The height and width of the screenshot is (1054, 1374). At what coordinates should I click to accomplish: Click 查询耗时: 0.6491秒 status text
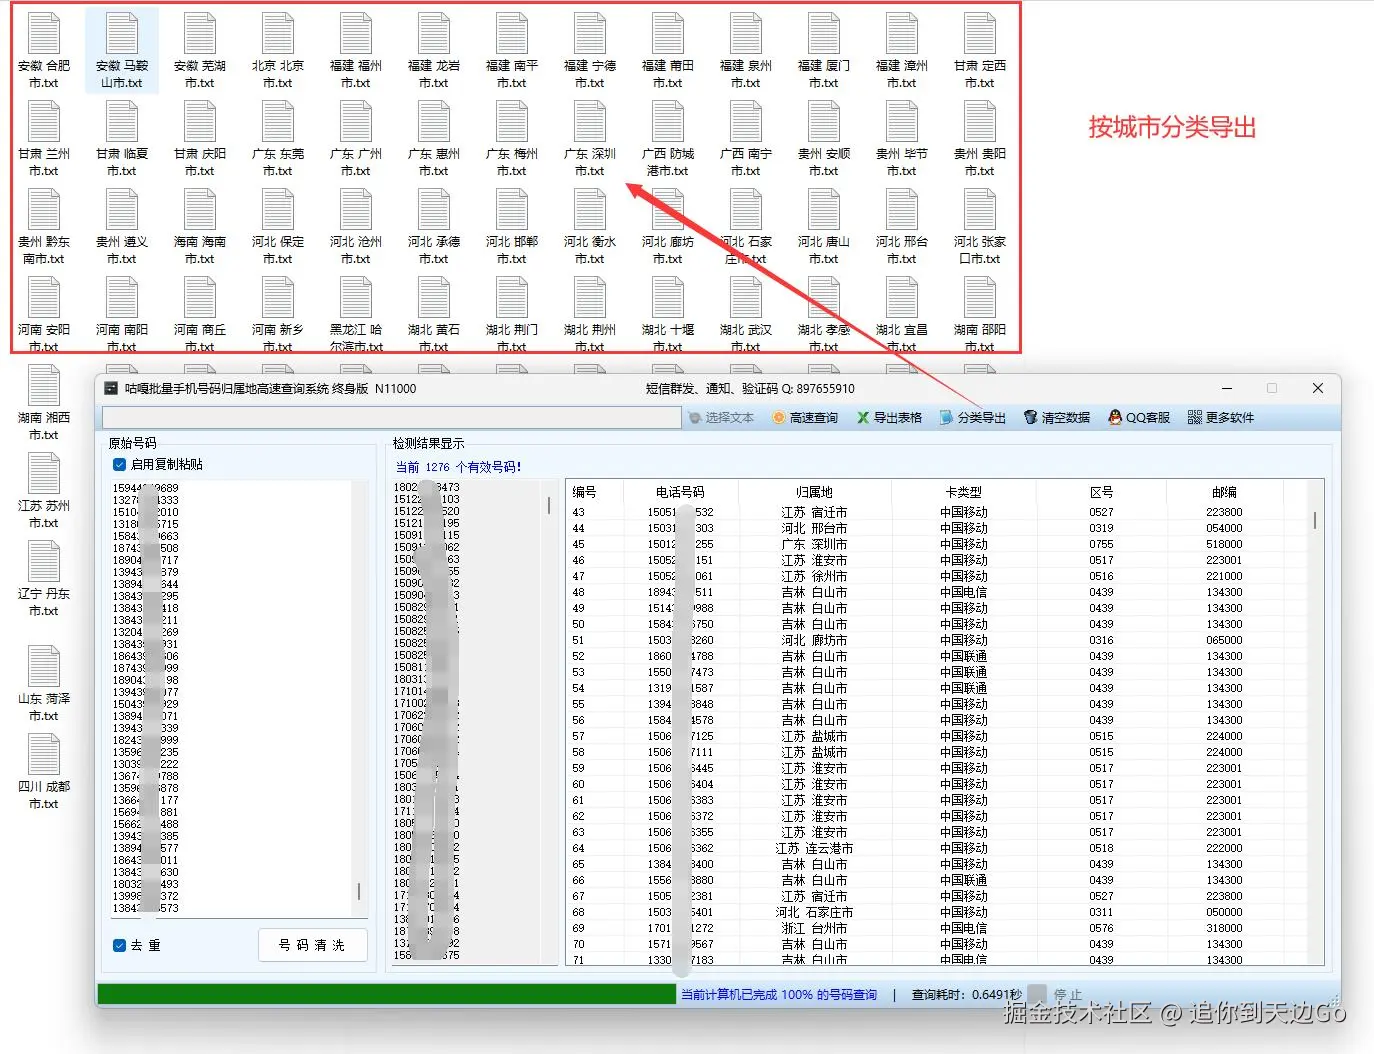(967, 995)
